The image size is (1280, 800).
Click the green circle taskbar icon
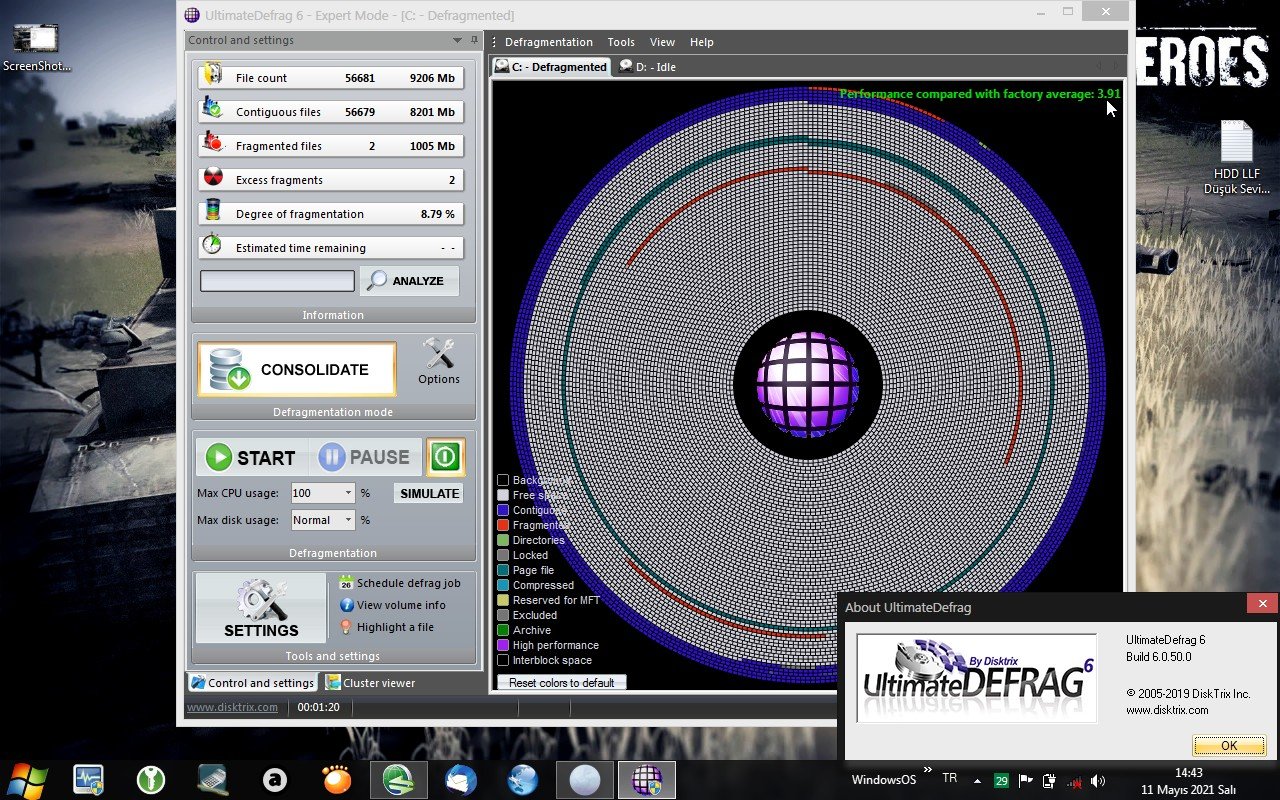pyautogui.click(x=150, y=780)
